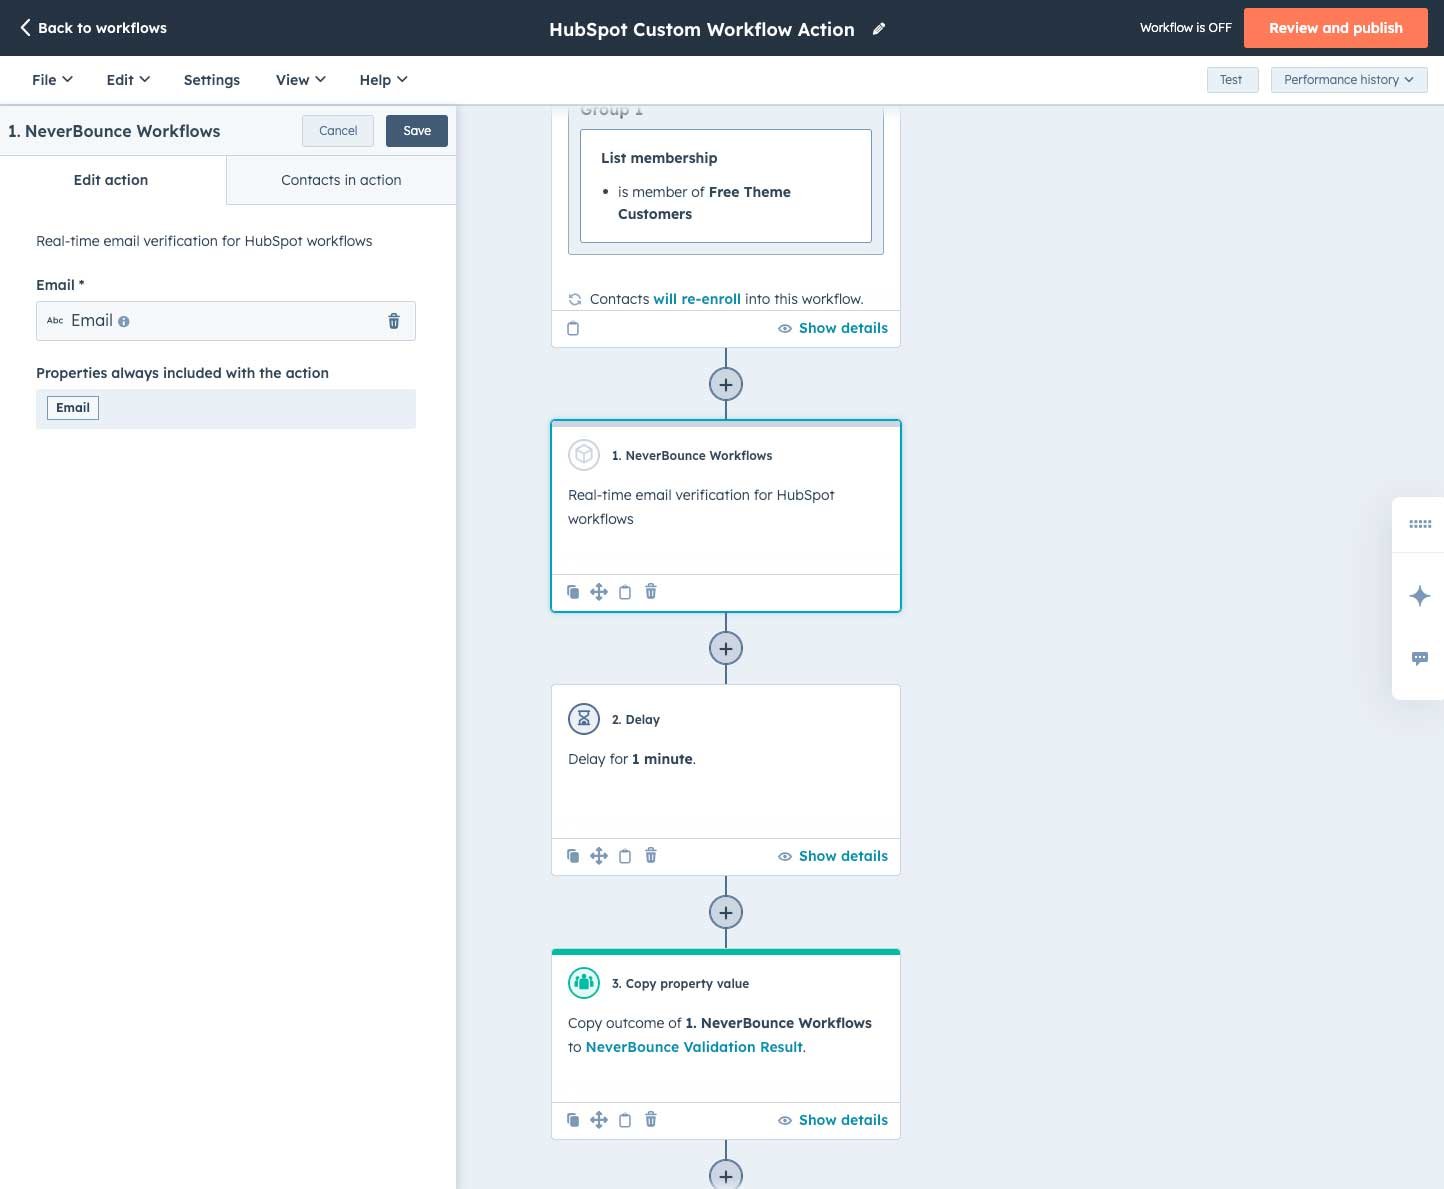This screenshot has width=1444, height=1189.
Task: Clone the NeverBounce Workflows action
Action: (573, 592)
